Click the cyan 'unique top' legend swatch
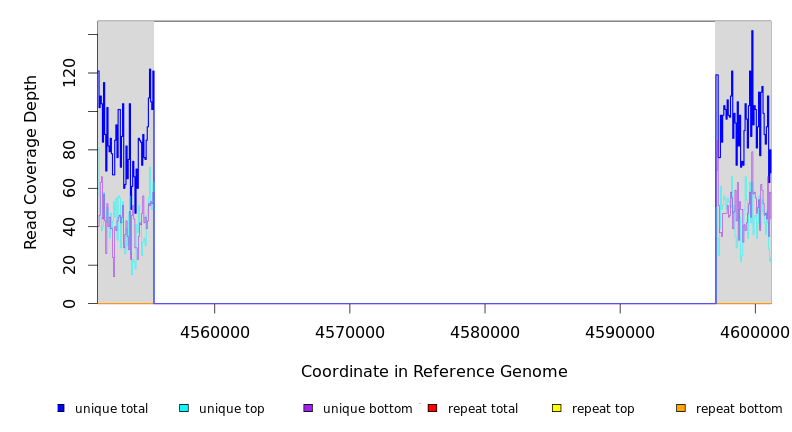The height and width of the screenshot is (432, 792). point(183,408)
